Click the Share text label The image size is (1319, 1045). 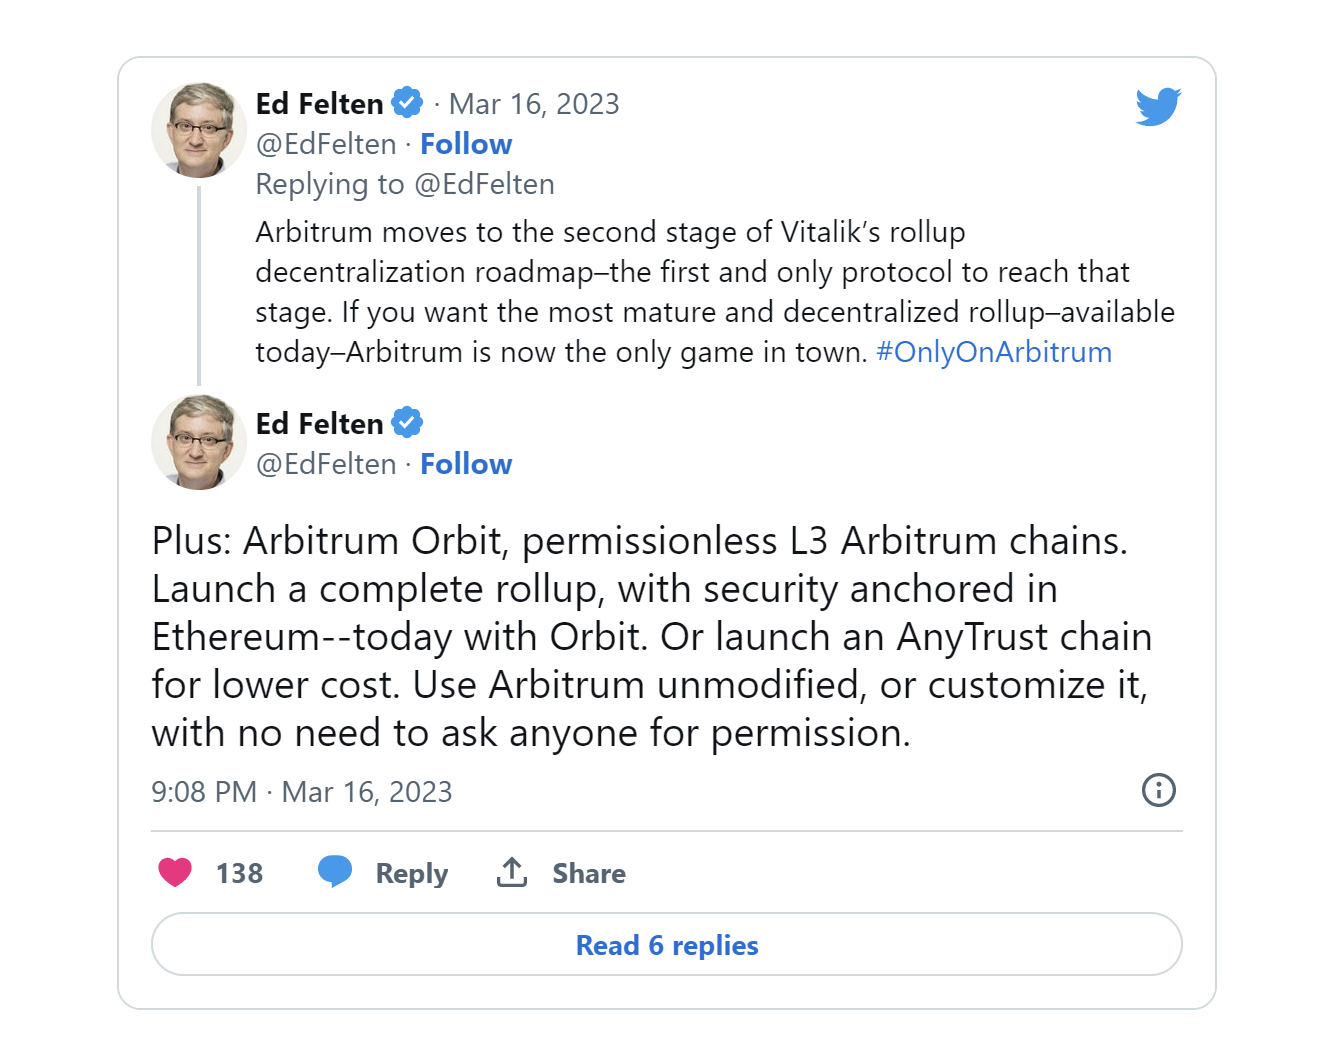[x=589, y=873]
